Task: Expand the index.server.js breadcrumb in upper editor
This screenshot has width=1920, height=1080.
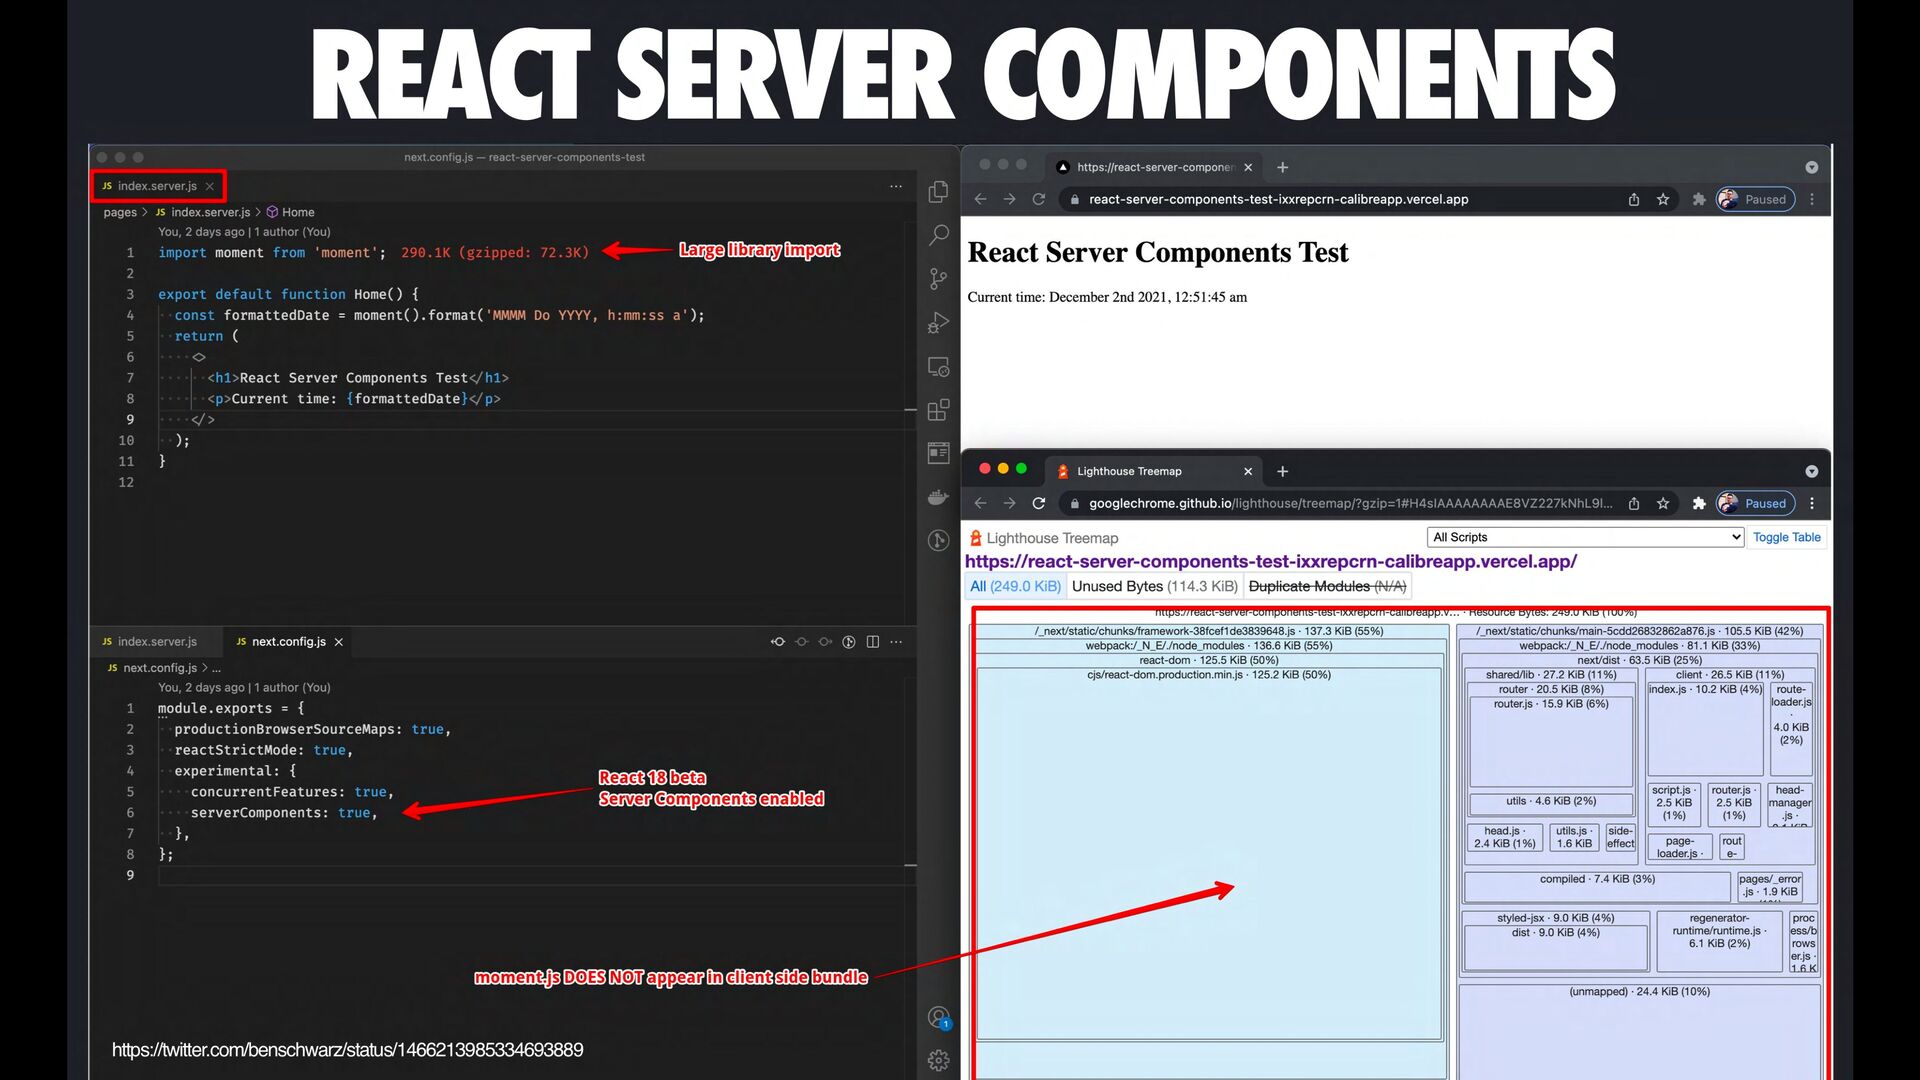Action: [x=203, y=212]
